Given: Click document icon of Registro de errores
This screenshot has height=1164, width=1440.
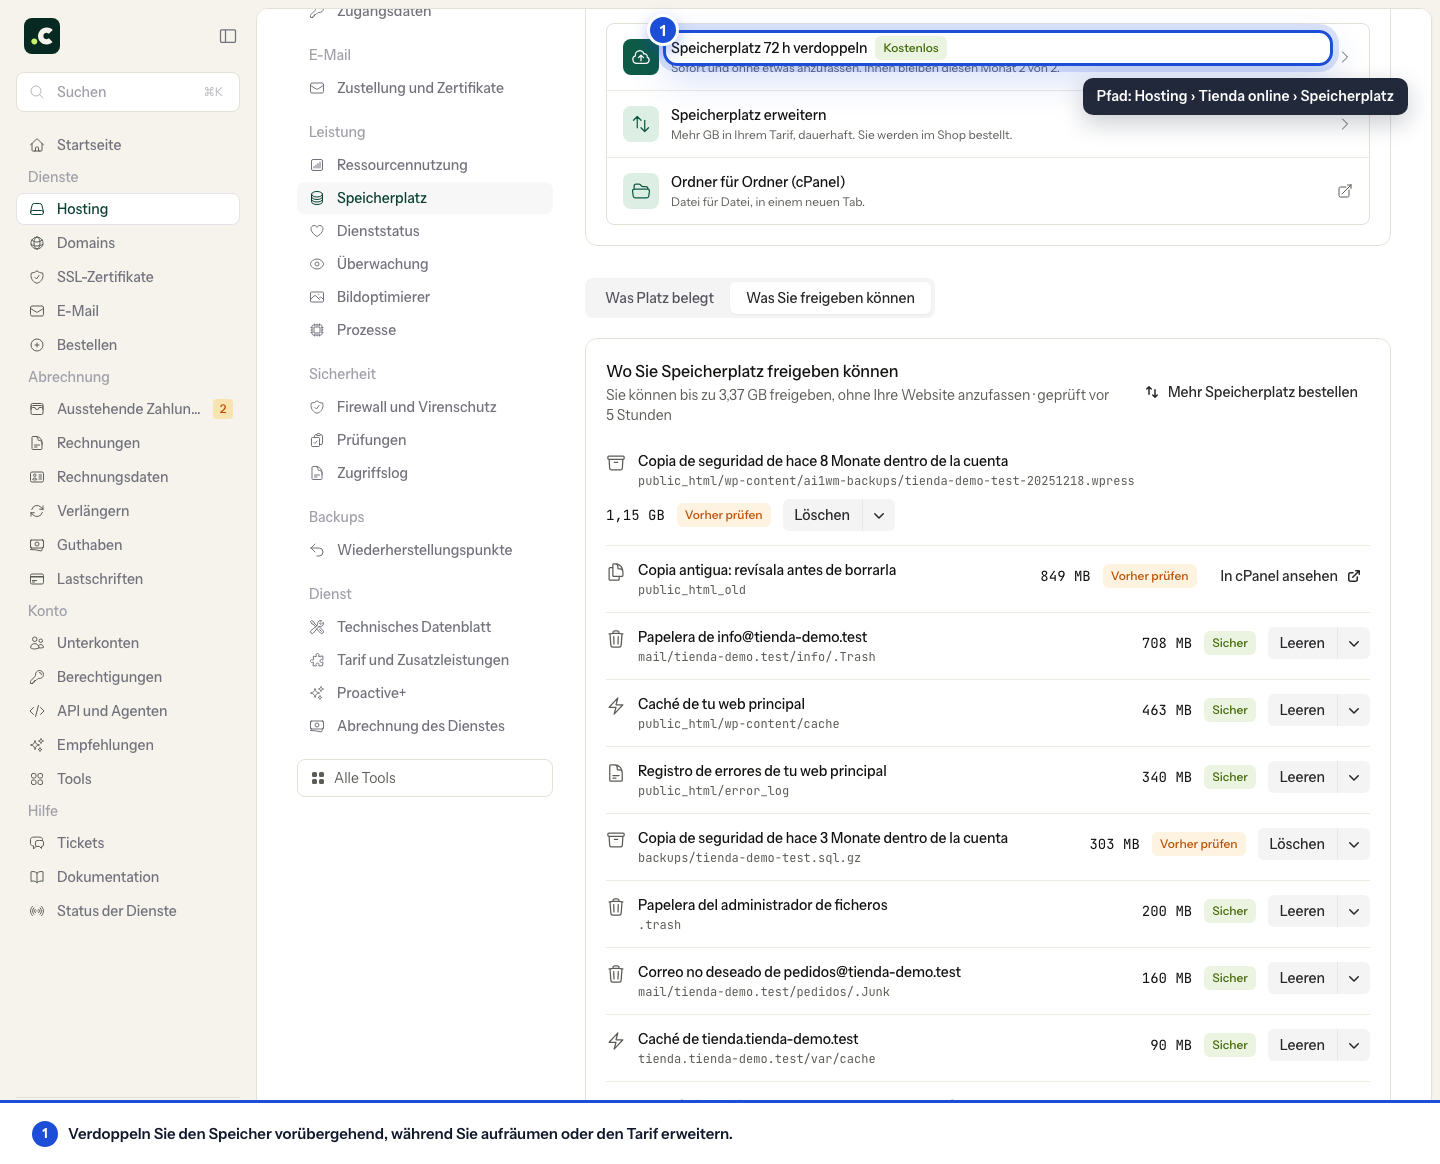Looking at the screenshot, I should (x=616, y=772).
